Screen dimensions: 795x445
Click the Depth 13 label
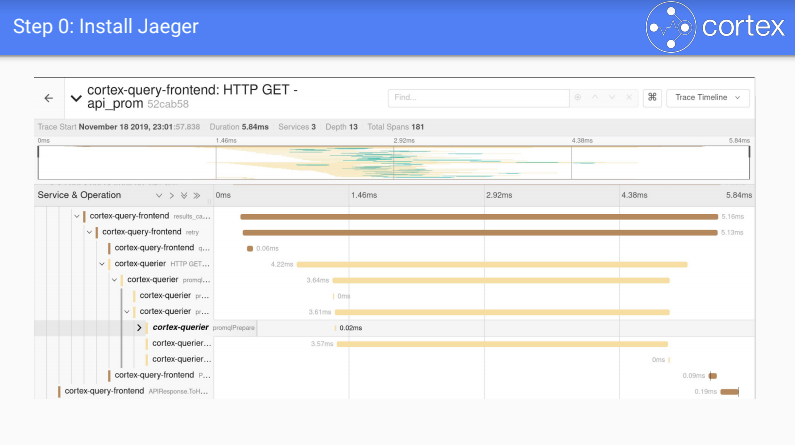tap(341, 127)
